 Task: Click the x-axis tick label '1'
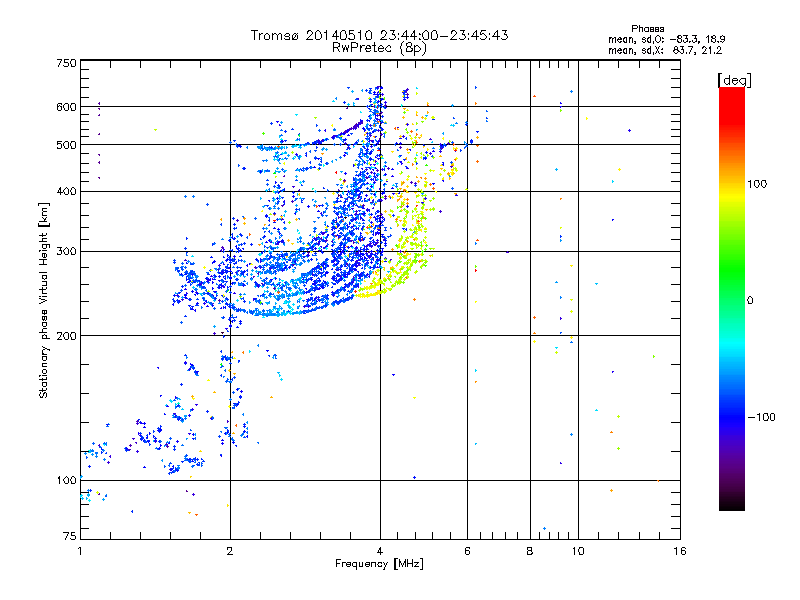(x=80, y=551)
